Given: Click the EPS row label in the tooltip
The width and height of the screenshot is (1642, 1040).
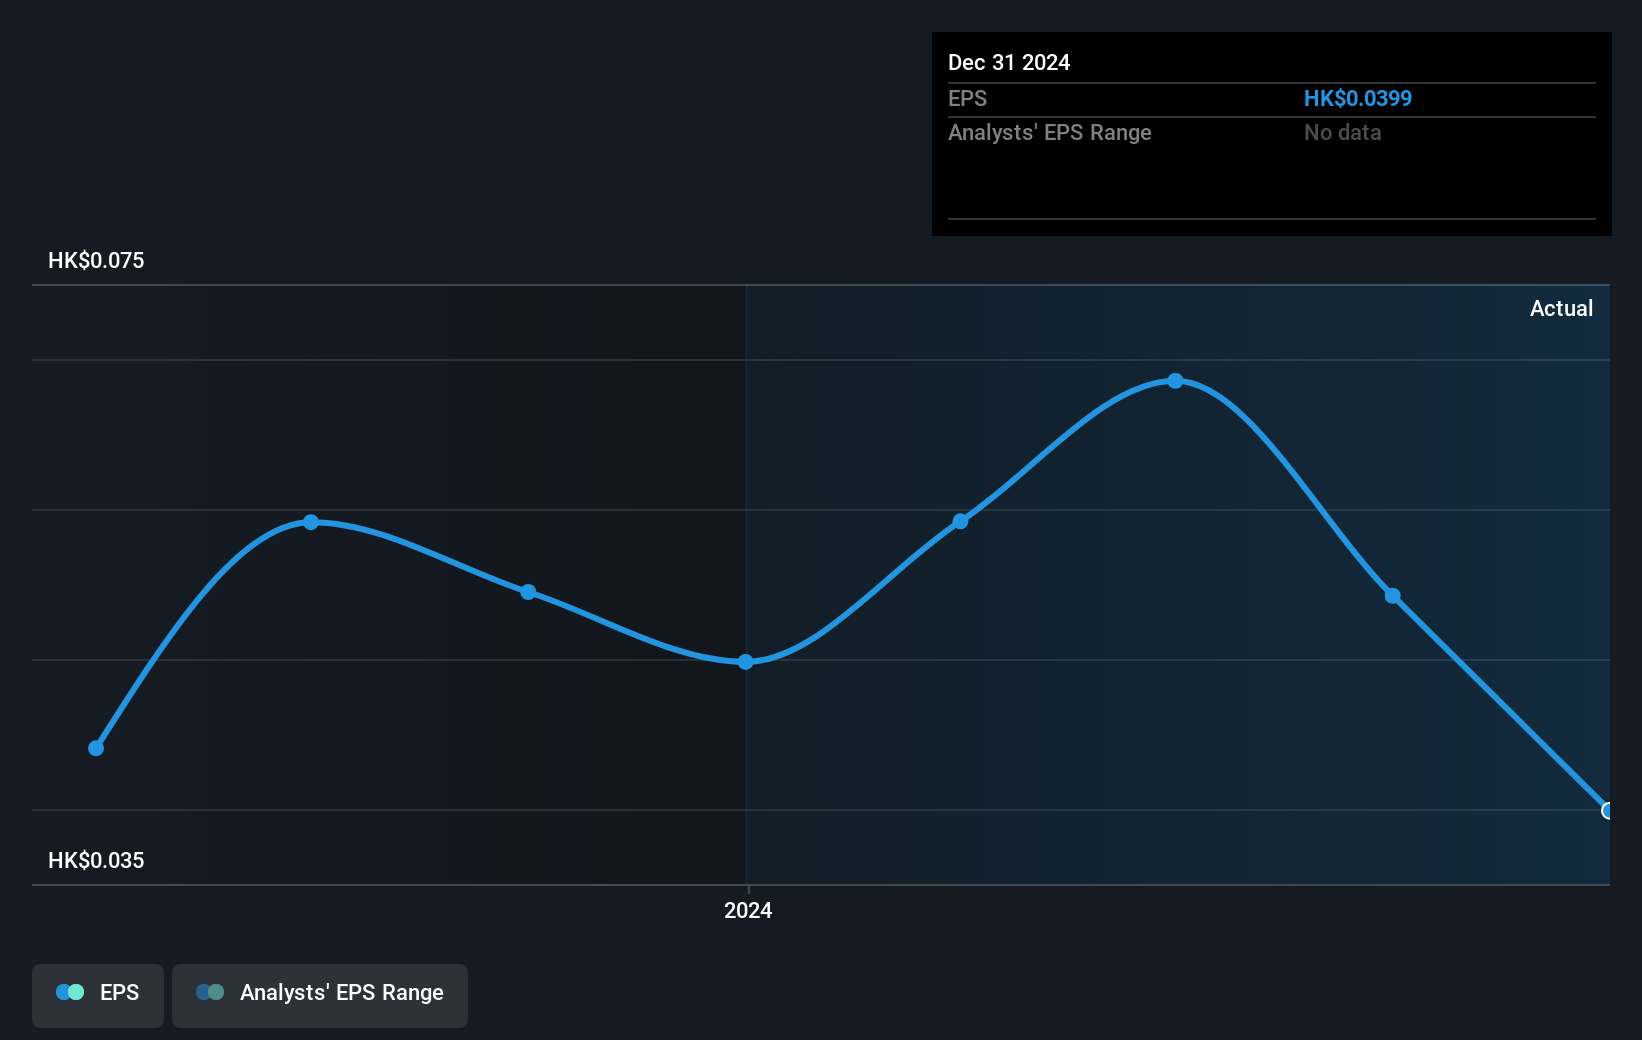Looking at the screenshot, I should pyautogui.click(x=967, y=98).
